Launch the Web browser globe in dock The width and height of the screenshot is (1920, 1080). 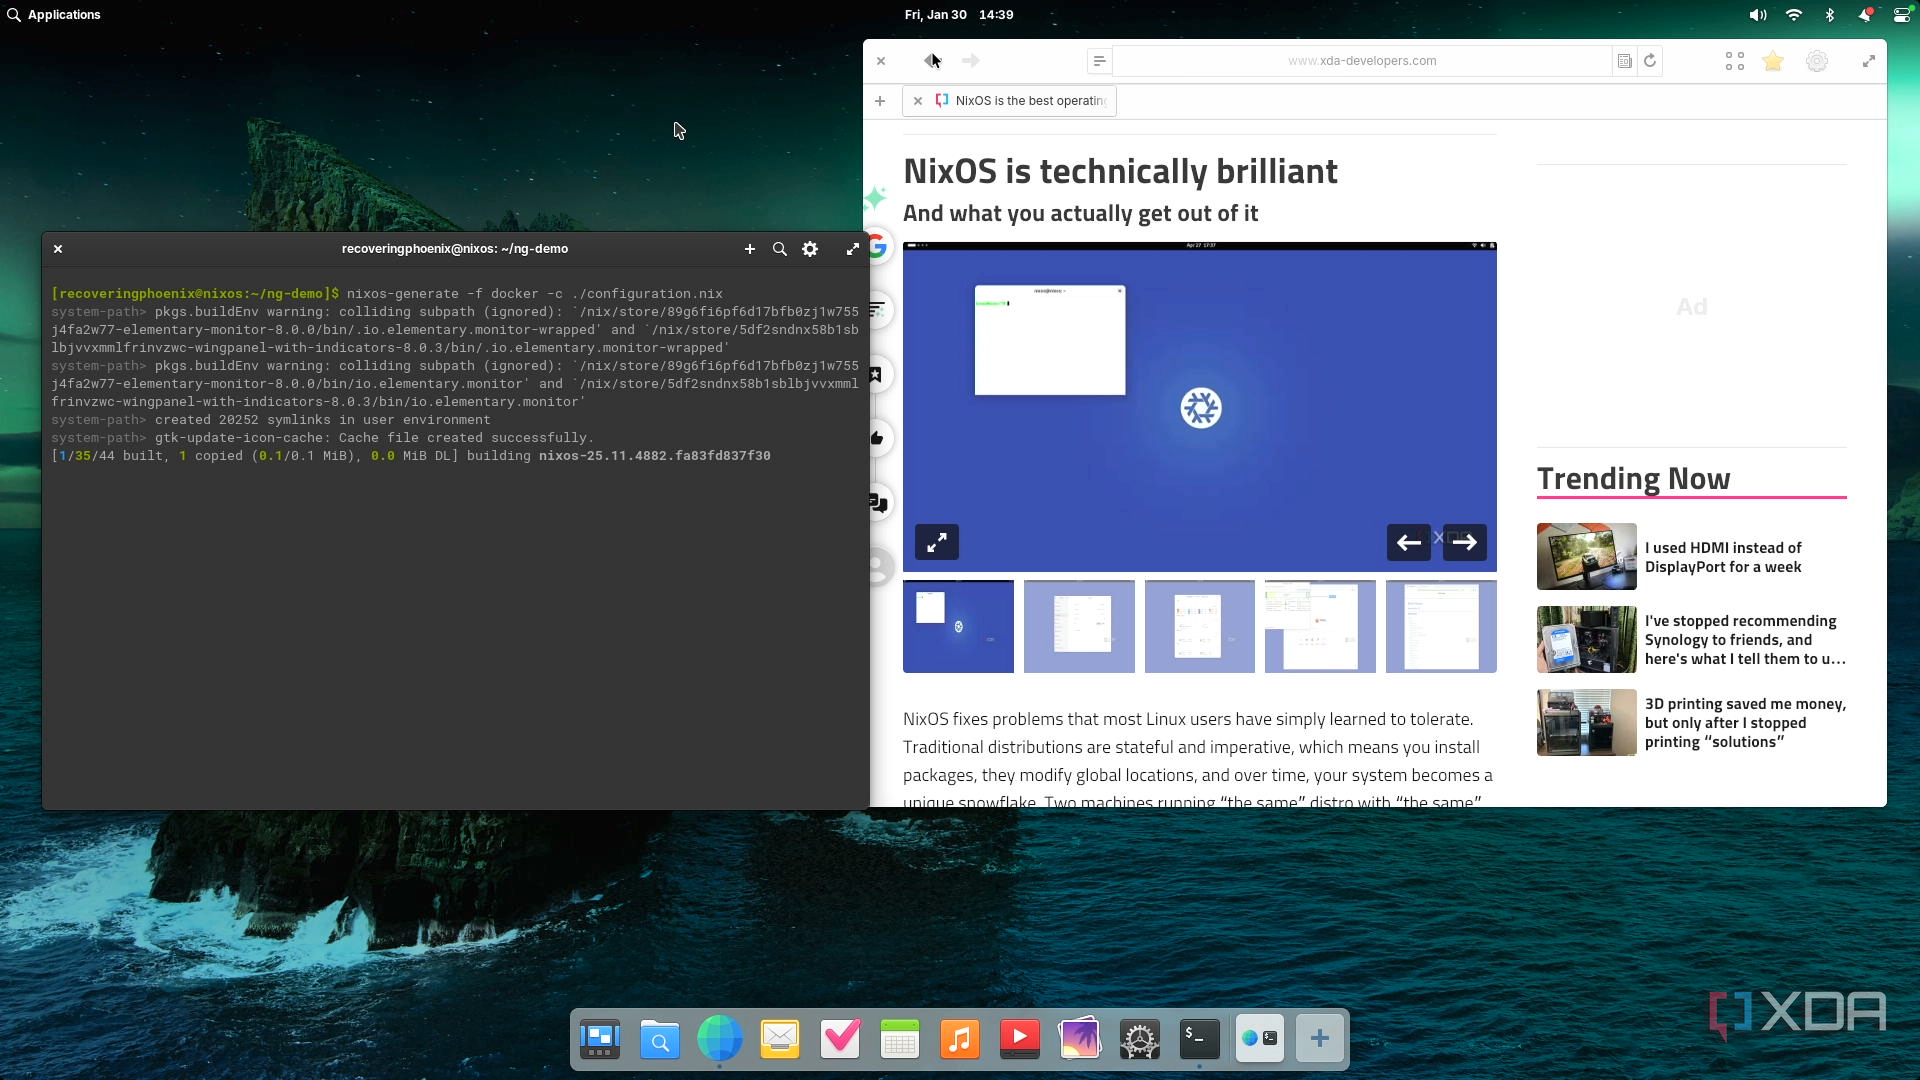(x=720, y=1039)
